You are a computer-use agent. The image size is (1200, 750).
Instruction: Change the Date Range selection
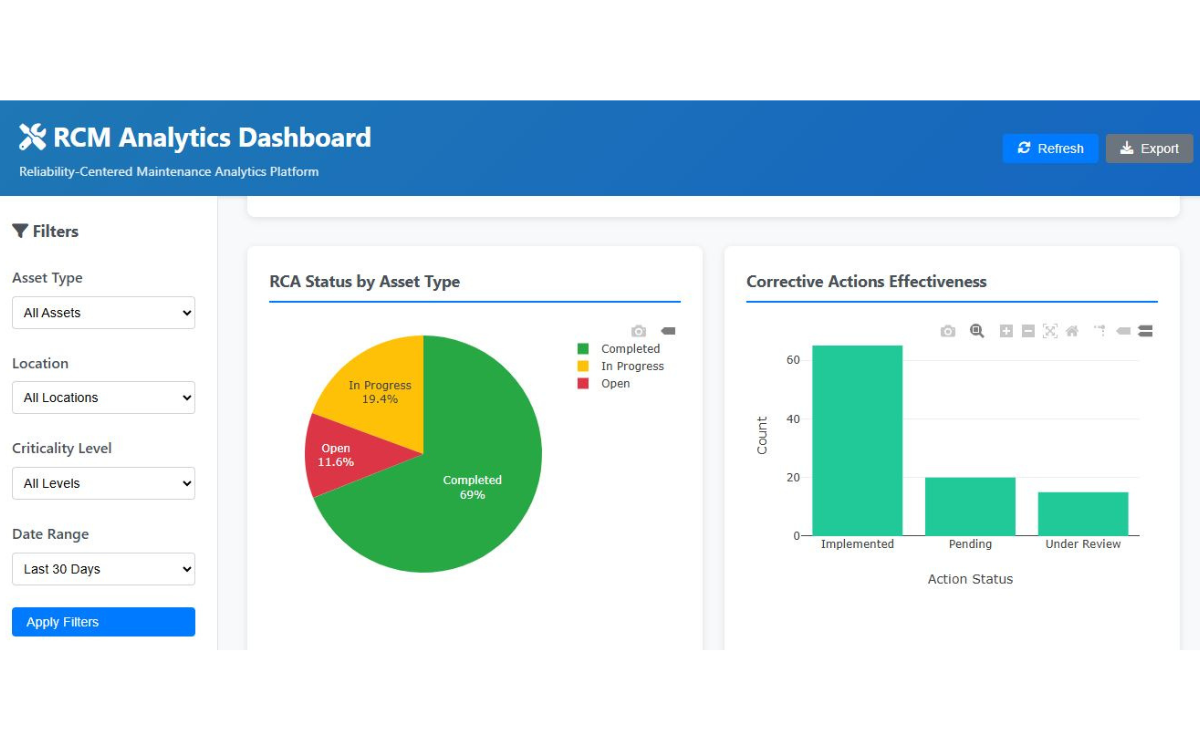(103, 568)
